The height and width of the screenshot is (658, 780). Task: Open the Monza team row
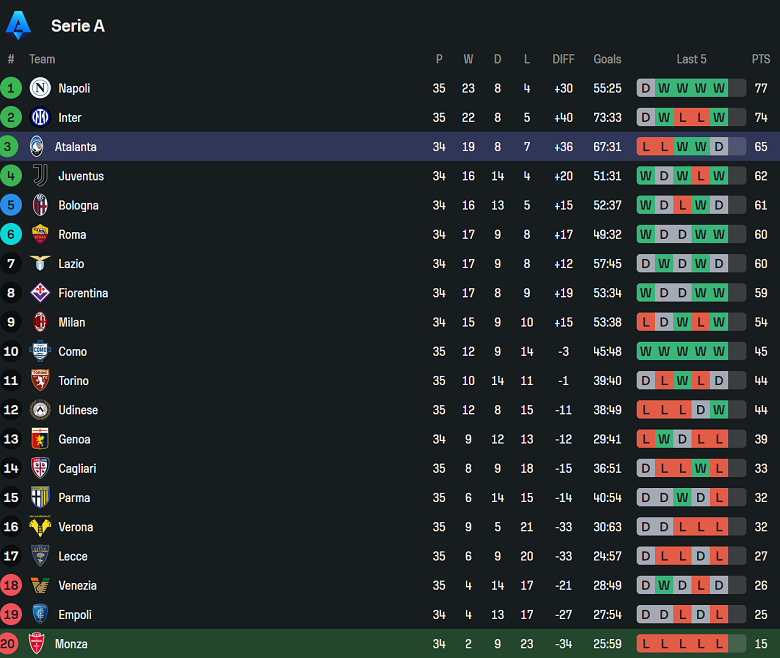click(390, 644)
